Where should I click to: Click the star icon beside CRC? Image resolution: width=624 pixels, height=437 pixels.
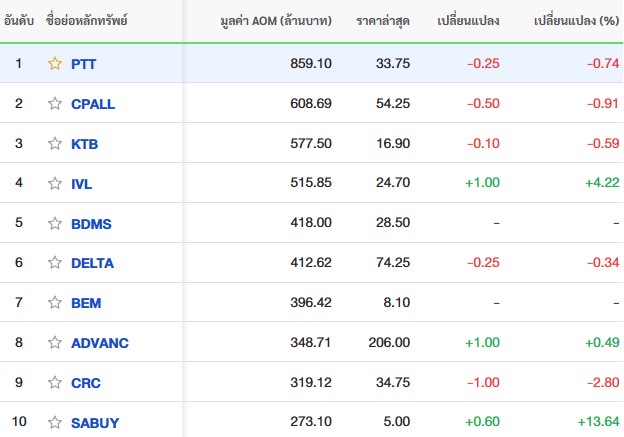(x=55, y=383)
